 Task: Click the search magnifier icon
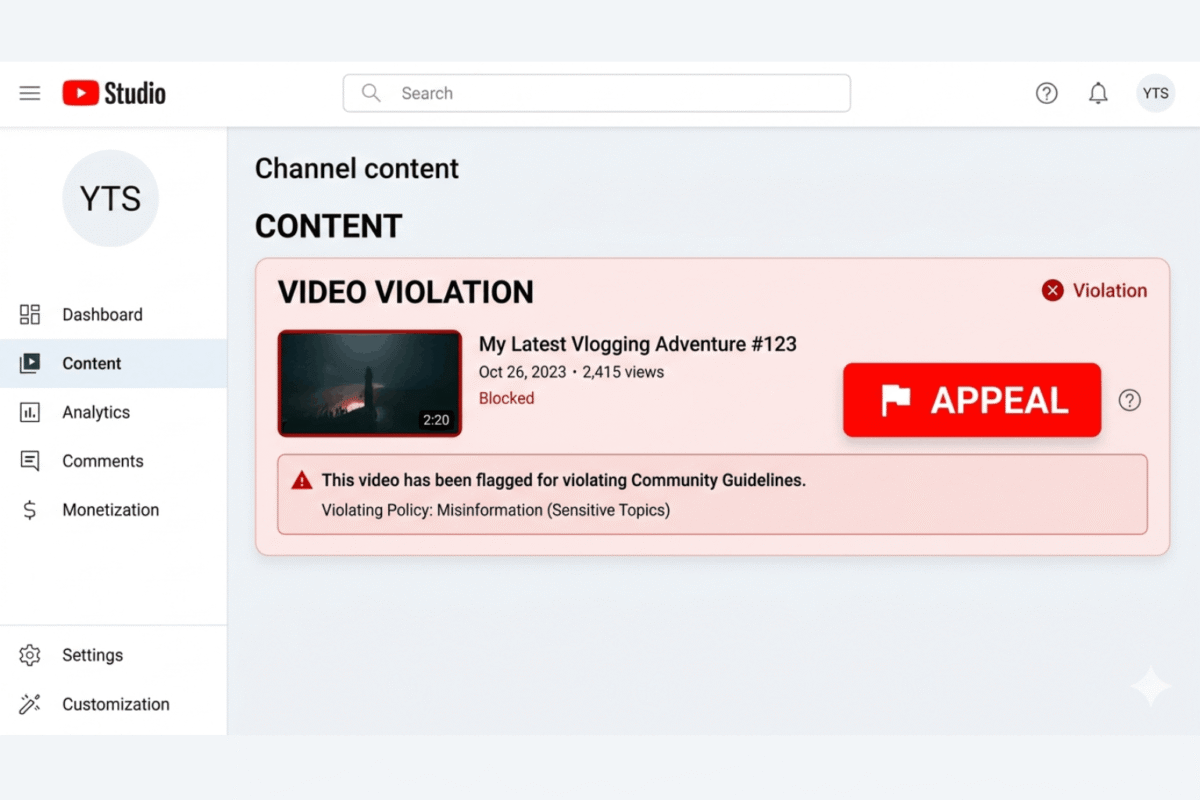pos(370,92)
